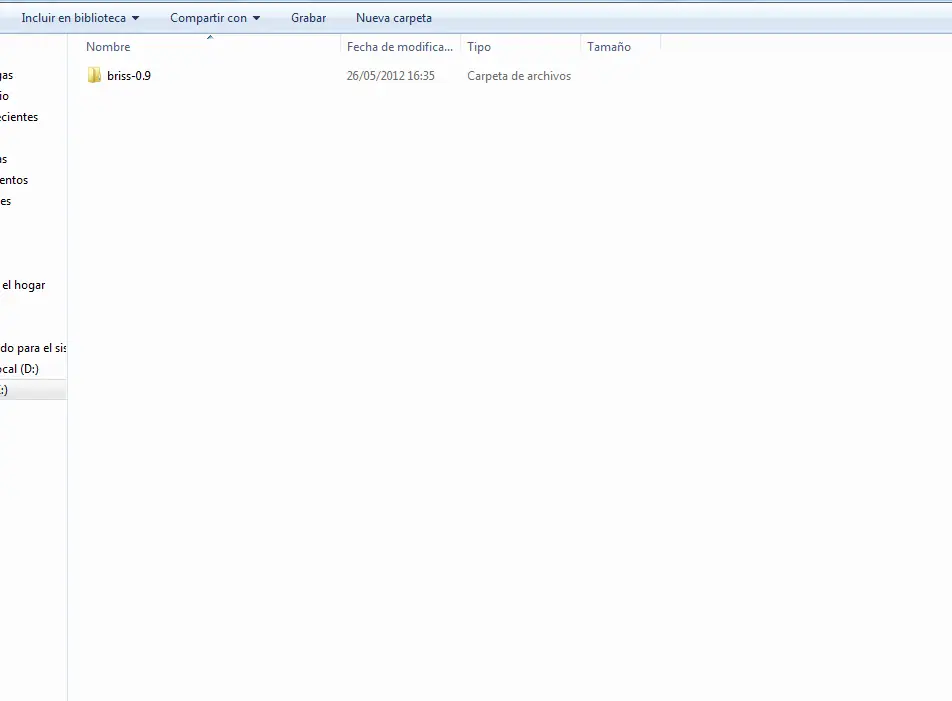Viewport: 952px width, 701px height.
Task: Select the sidebar item ending in 'entos'
Action: 14,180
